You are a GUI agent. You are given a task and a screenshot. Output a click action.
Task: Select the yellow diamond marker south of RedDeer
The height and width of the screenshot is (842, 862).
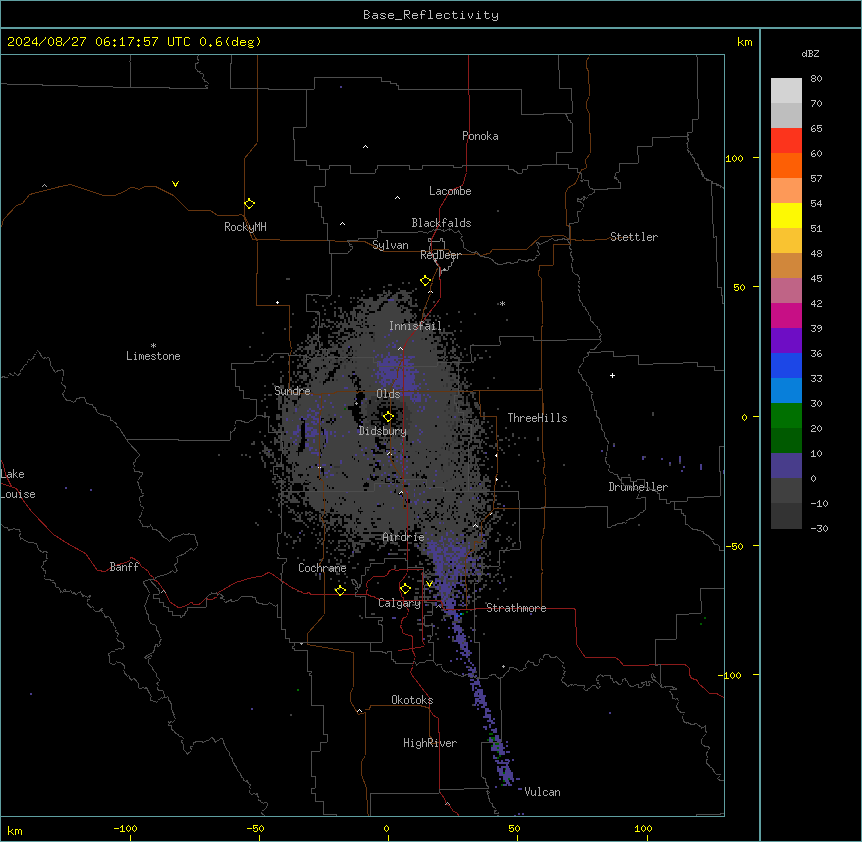(x=426, y=281)
